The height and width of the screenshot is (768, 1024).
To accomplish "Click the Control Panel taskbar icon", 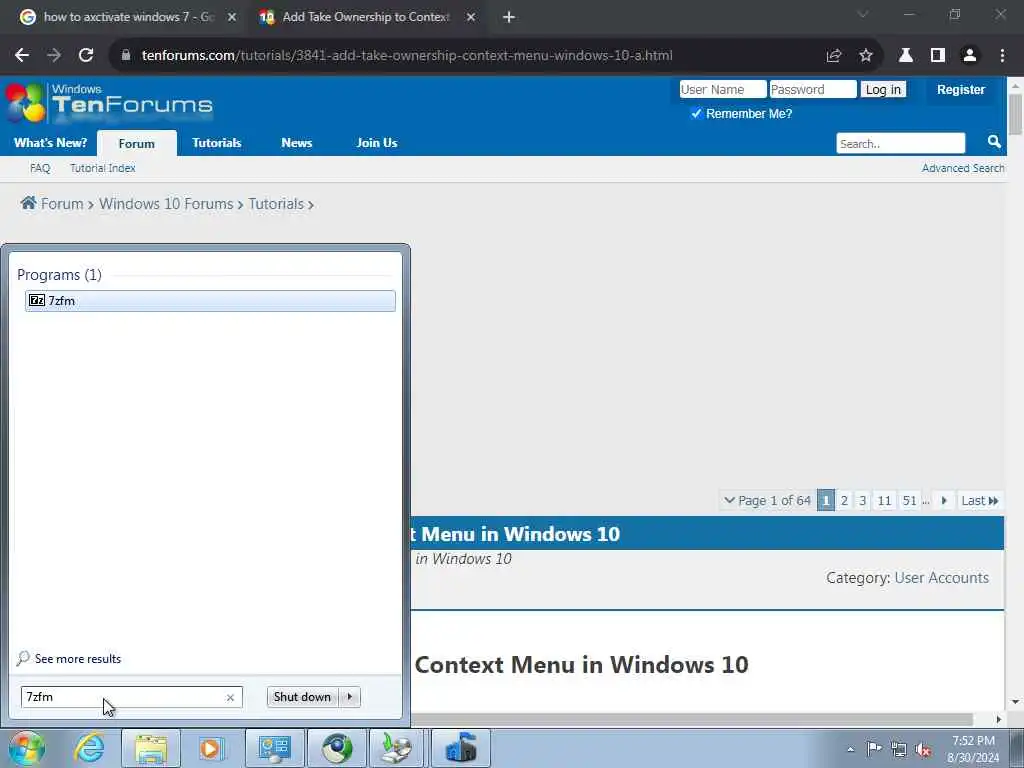I will point(274,748).
